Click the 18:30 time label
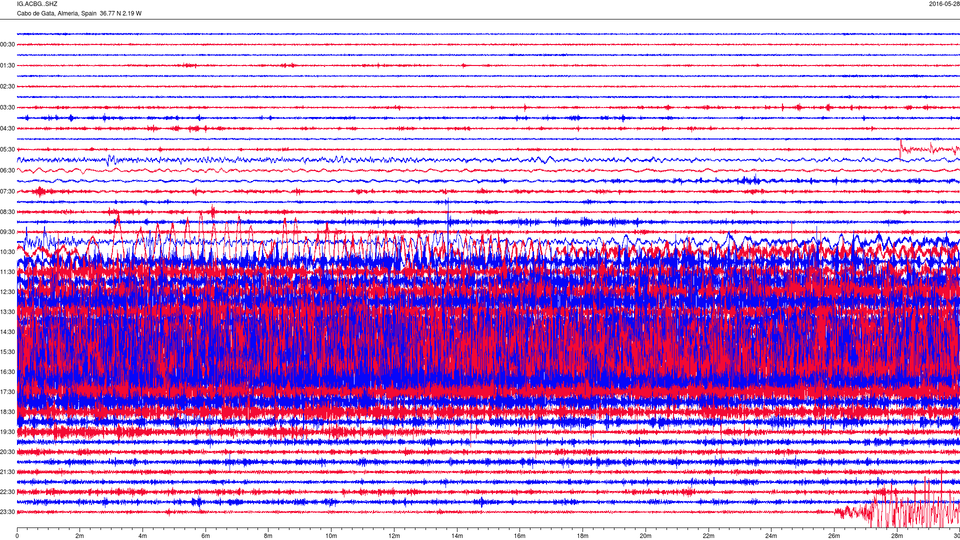 point(7,412)
